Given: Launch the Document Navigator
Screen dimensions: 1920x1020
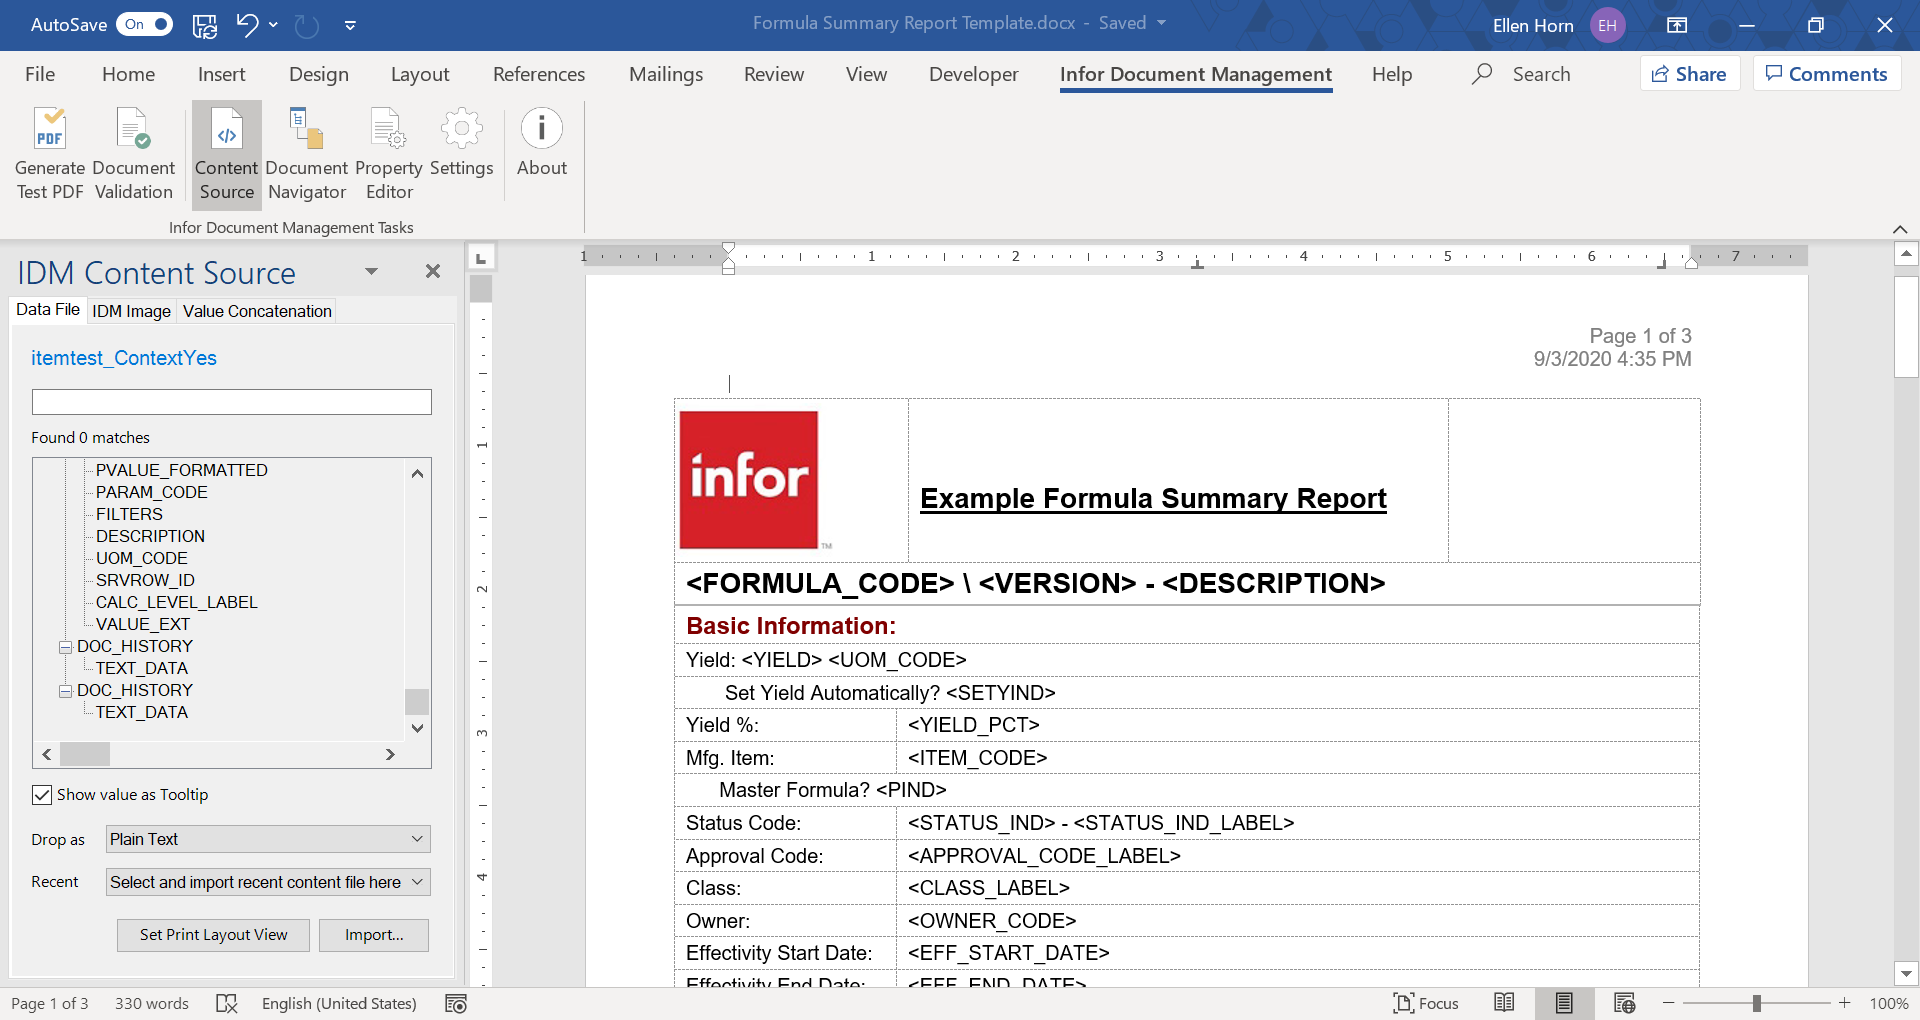Looking at the screenshot, I should click(306, 155).
